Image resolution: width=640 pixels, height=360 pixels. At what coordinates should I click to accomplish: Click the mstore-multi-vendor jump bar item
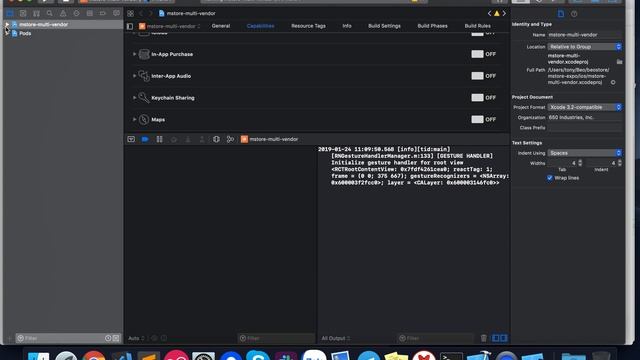click(187, 13)
